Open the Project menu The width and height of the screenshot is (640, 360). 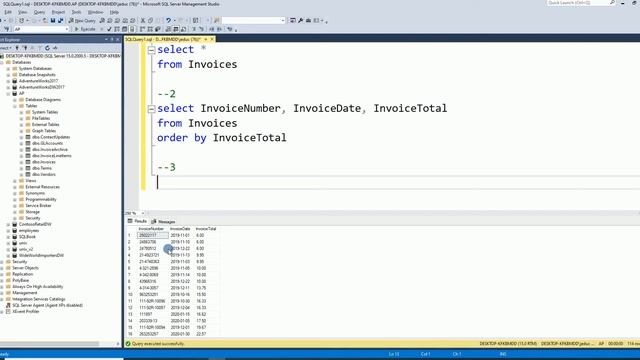click(58, 12)
